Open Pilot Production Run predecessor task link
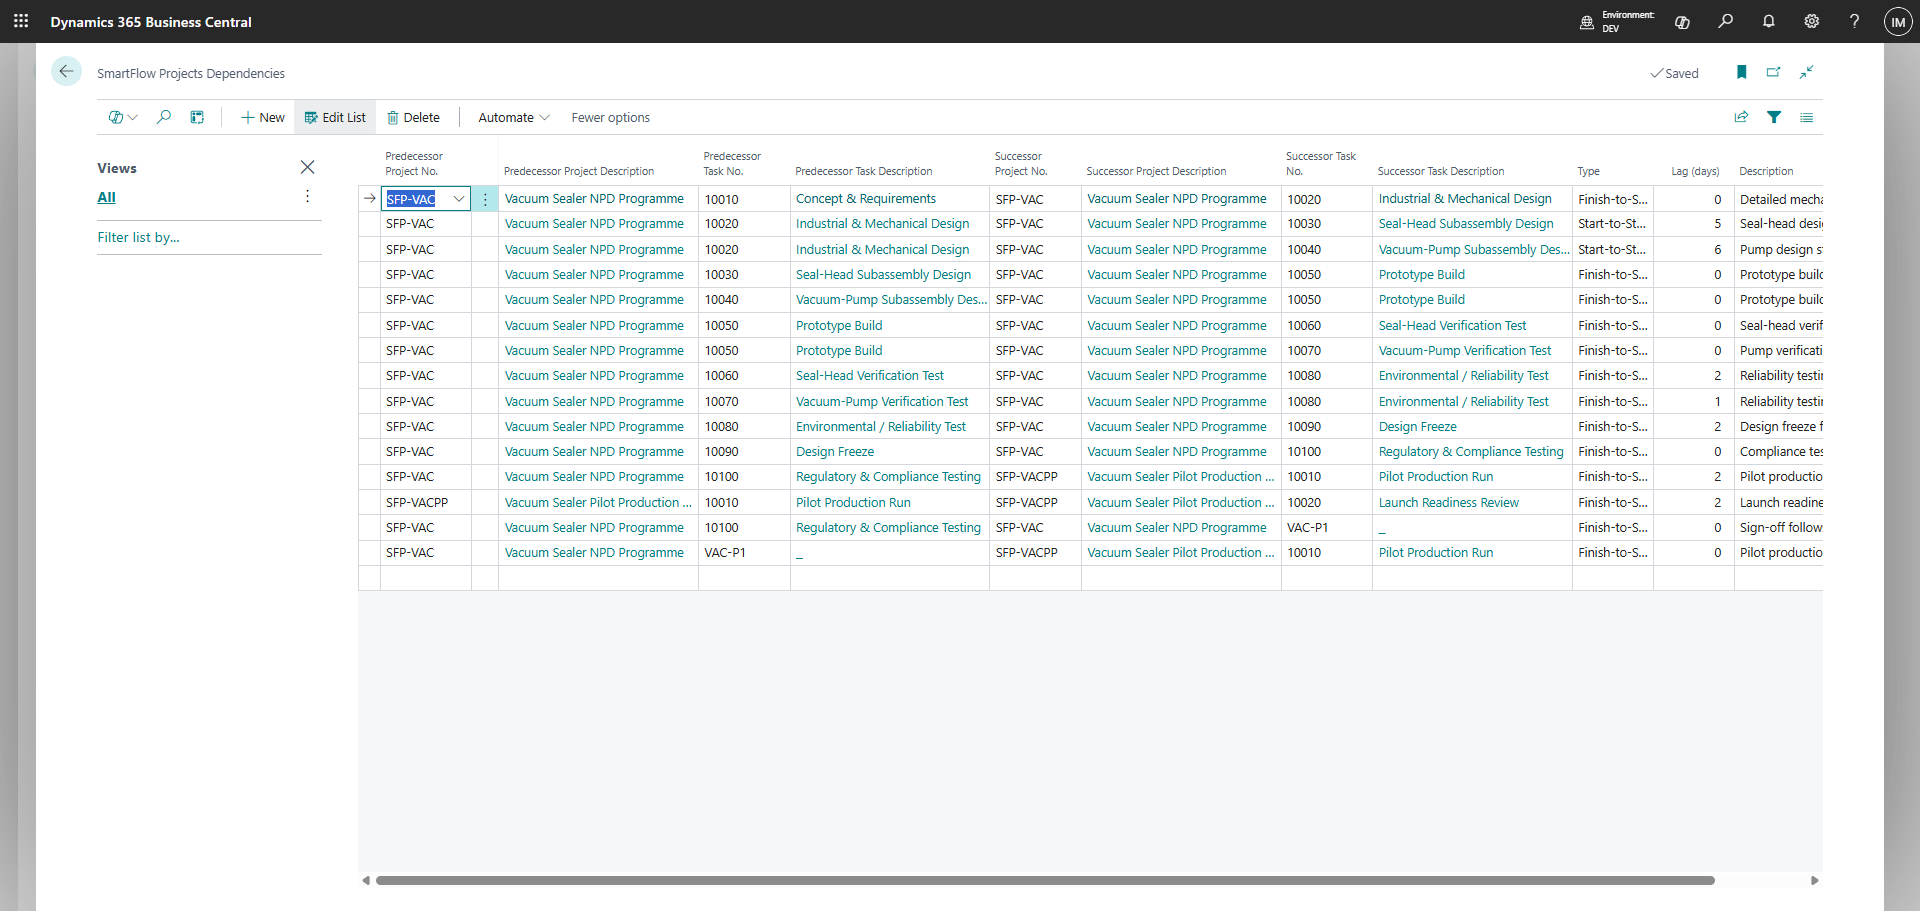1920x911 pixels. 853,502
